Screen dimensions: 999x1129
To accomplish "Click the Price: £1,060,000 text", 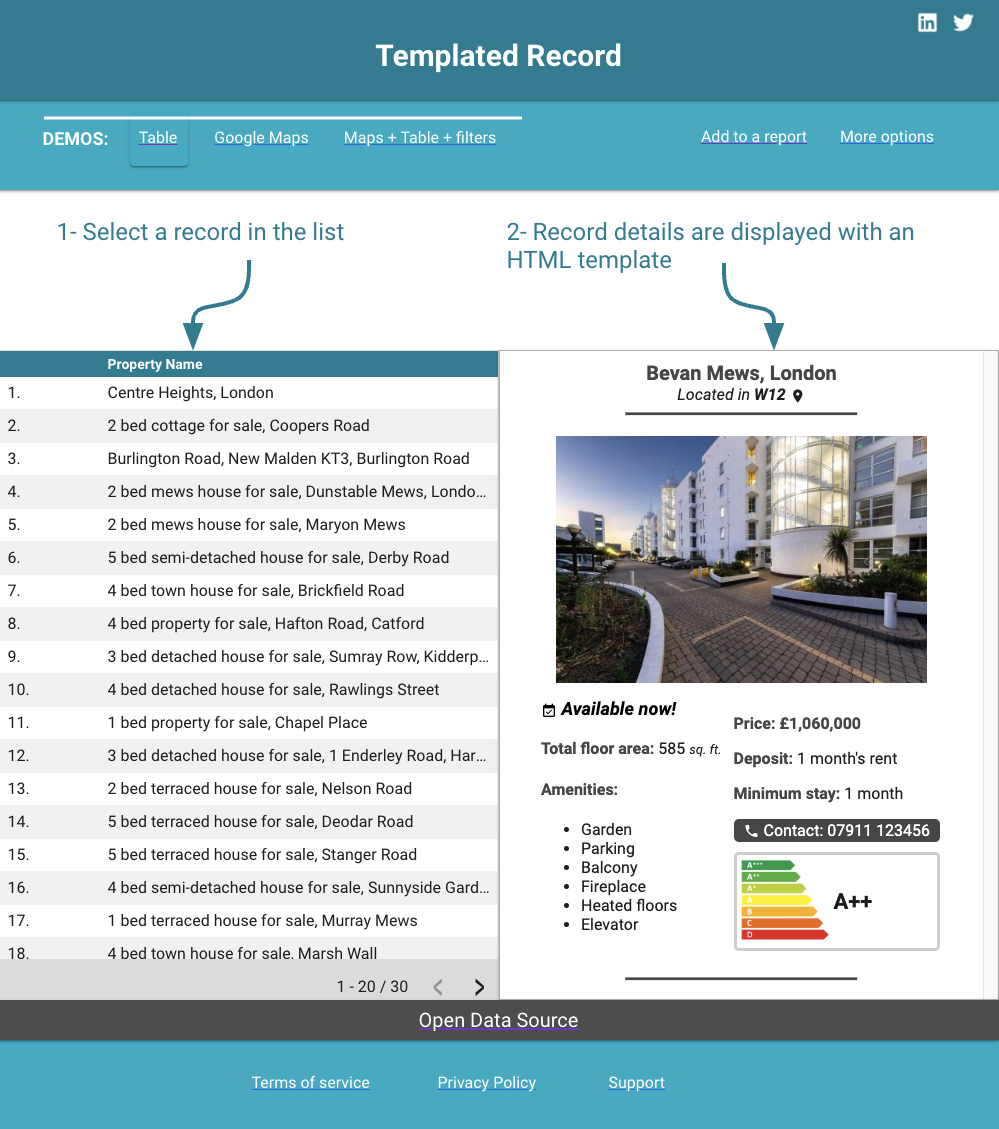I will pos(797,724).
